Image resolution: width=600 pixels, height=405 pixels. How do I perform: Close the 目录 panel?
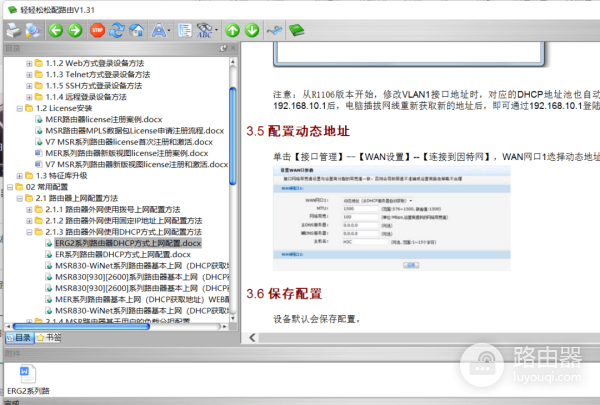233,48
